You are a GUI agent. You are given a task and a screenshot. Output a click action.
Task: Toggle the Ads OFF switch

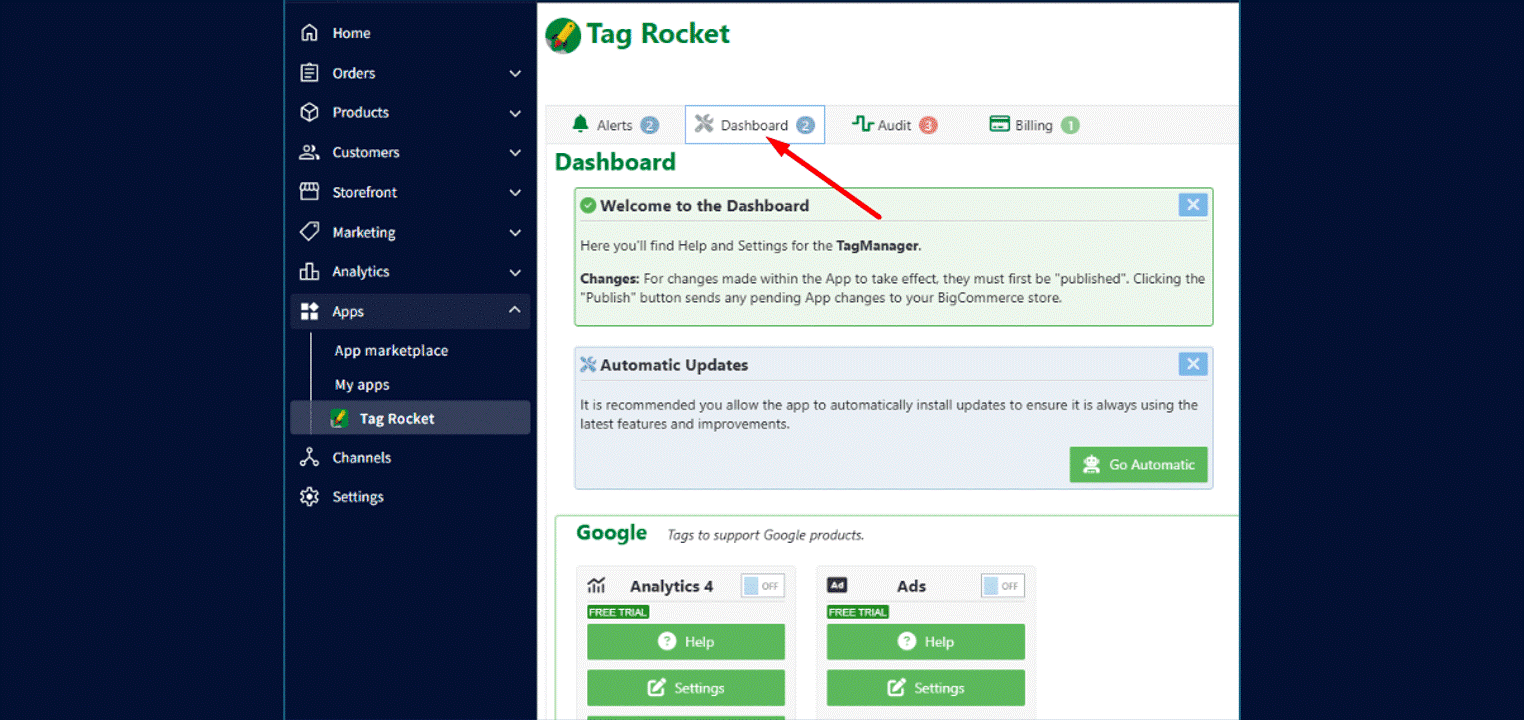pyautogui.click(x=1002, y=586)
